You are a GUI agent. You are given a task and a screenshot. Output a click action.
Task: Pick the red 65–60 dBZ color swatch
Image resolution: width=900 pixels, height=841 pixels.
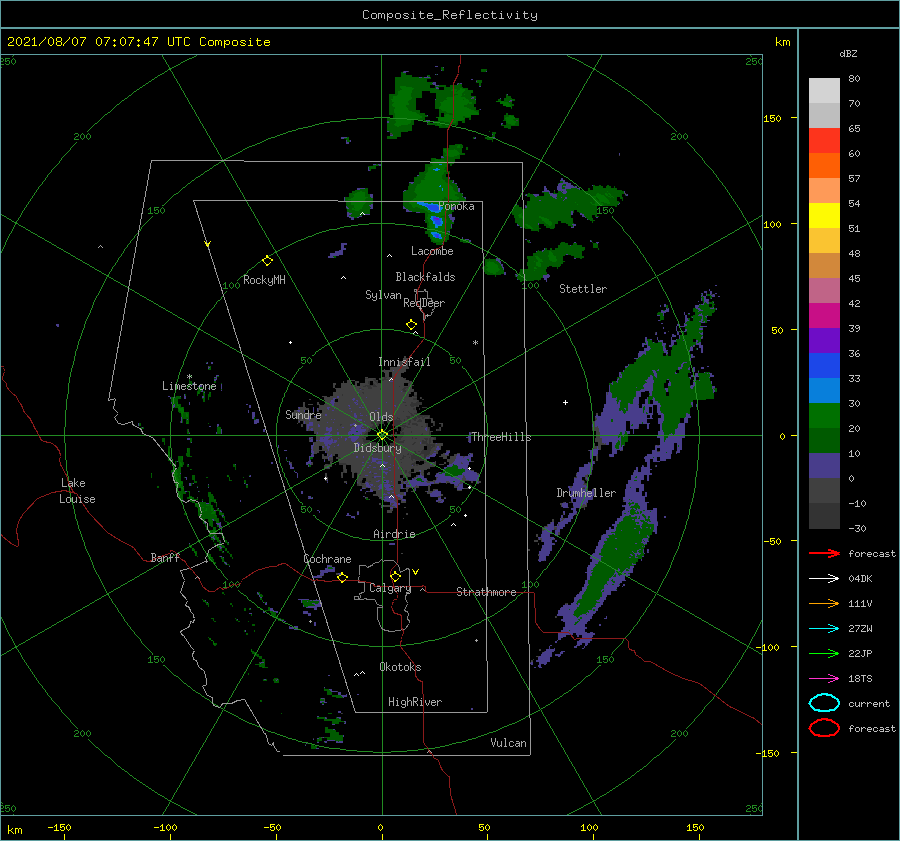coord(824,141)
